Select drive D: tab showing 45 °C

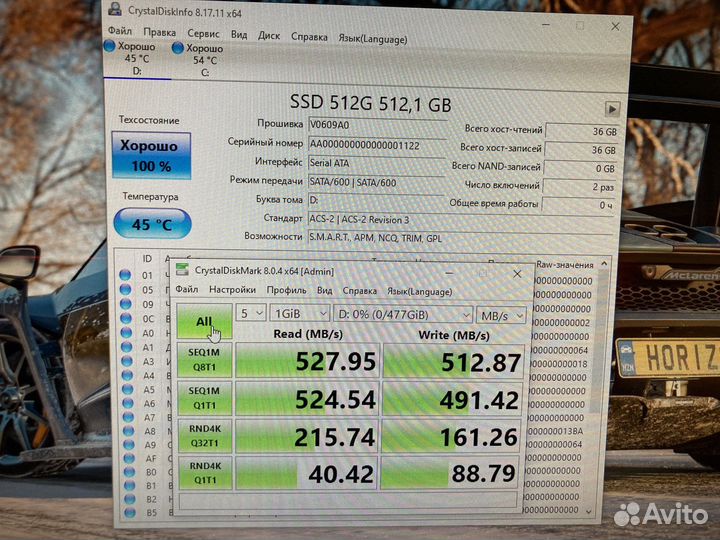tap(137, 59)
